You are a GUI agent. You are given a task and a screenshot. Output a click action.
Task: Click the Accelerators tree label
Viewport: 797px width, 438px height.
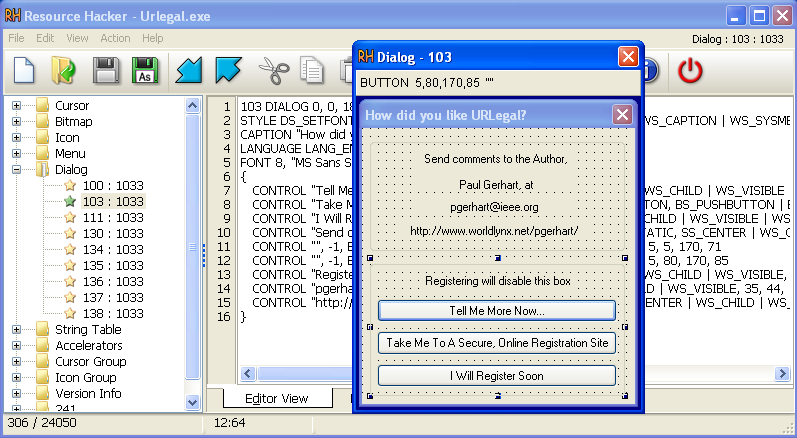tap(89, 346)
